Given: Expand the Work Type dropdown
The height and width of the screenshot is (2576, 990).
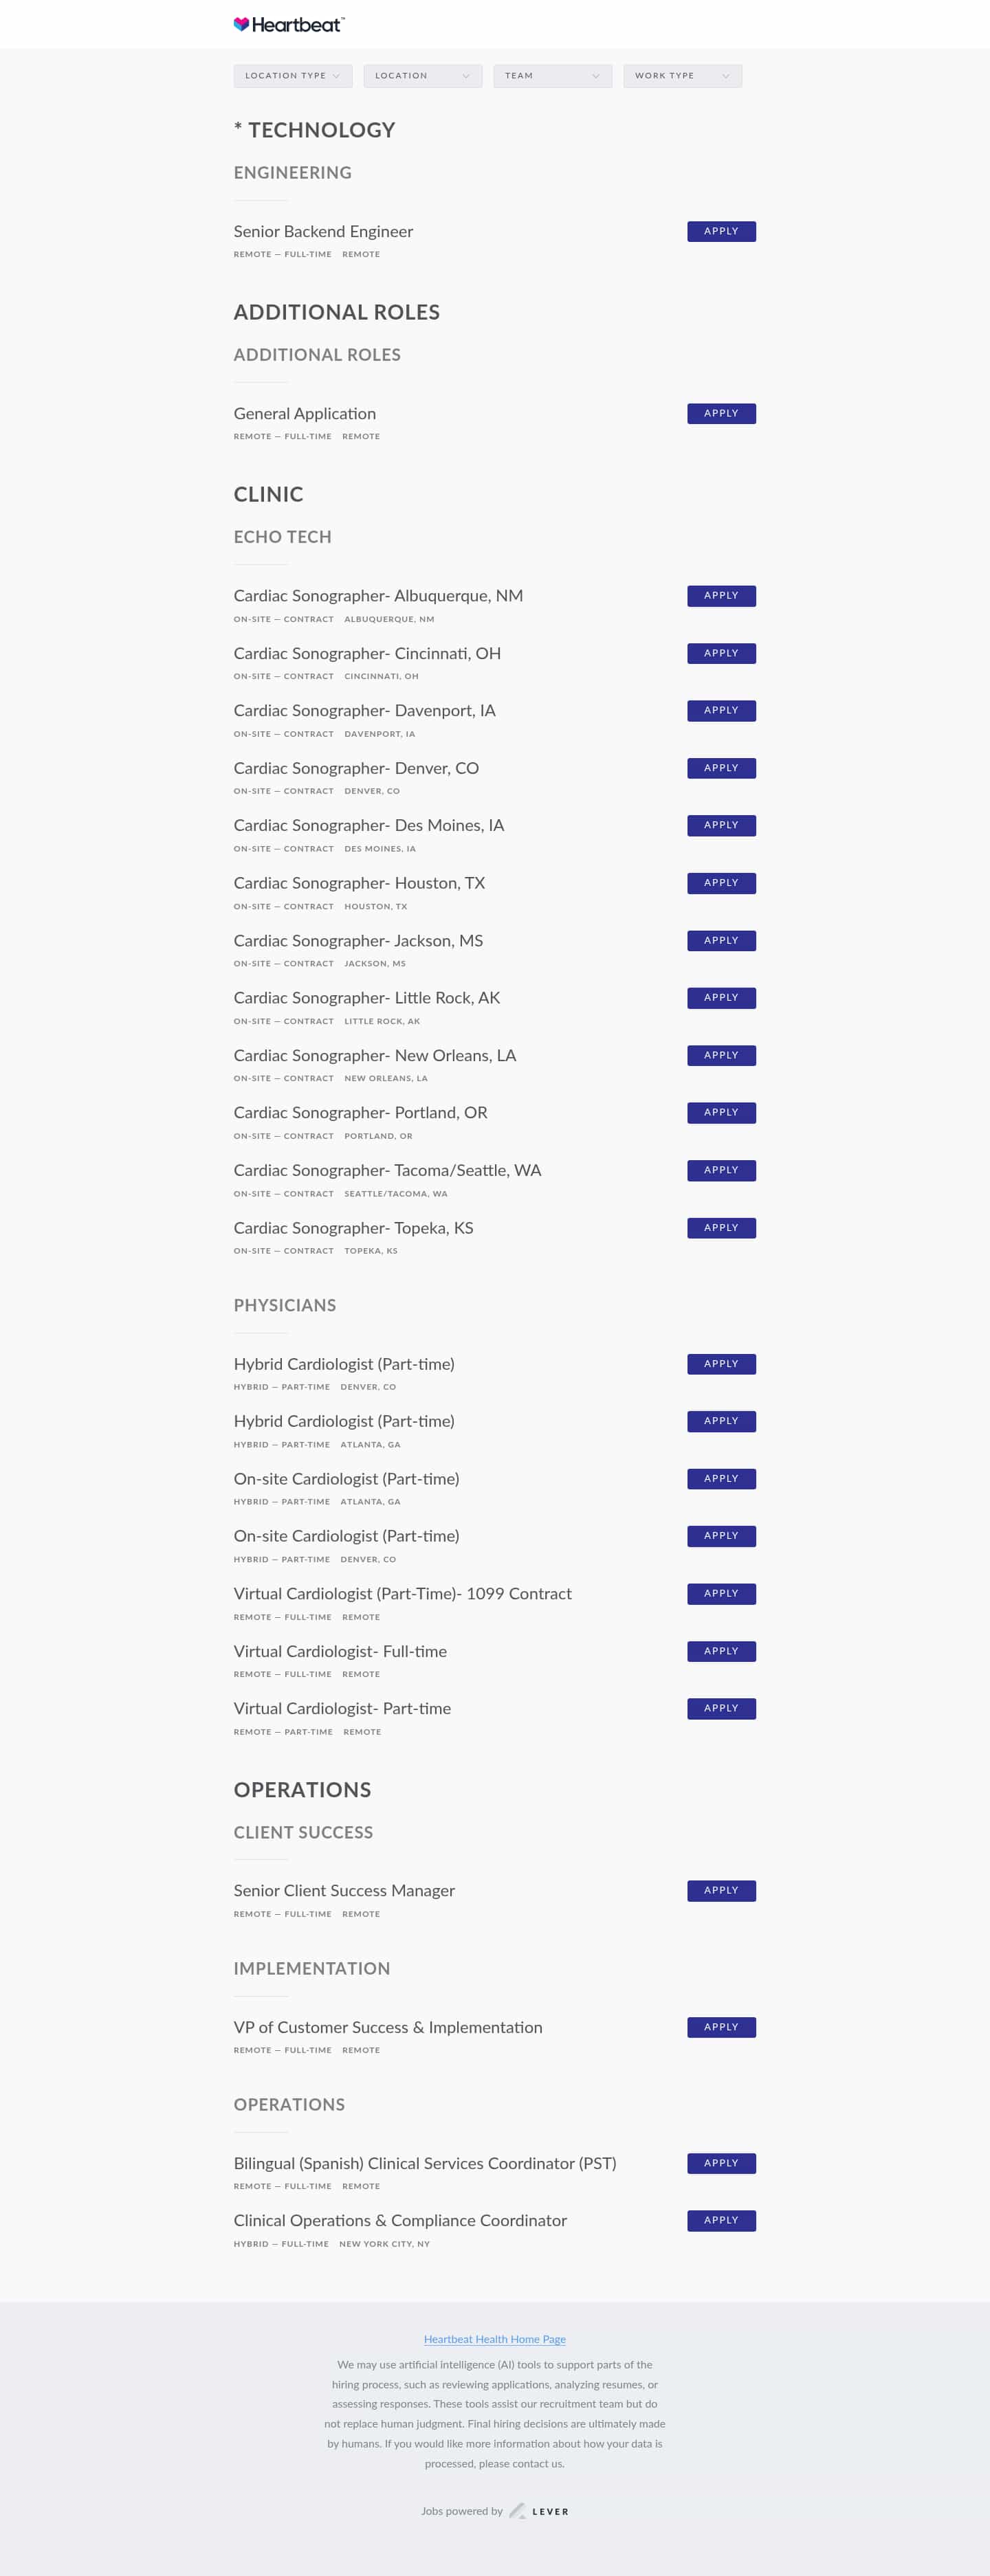Looking at the screenshot, I should [x=682, y=76].
